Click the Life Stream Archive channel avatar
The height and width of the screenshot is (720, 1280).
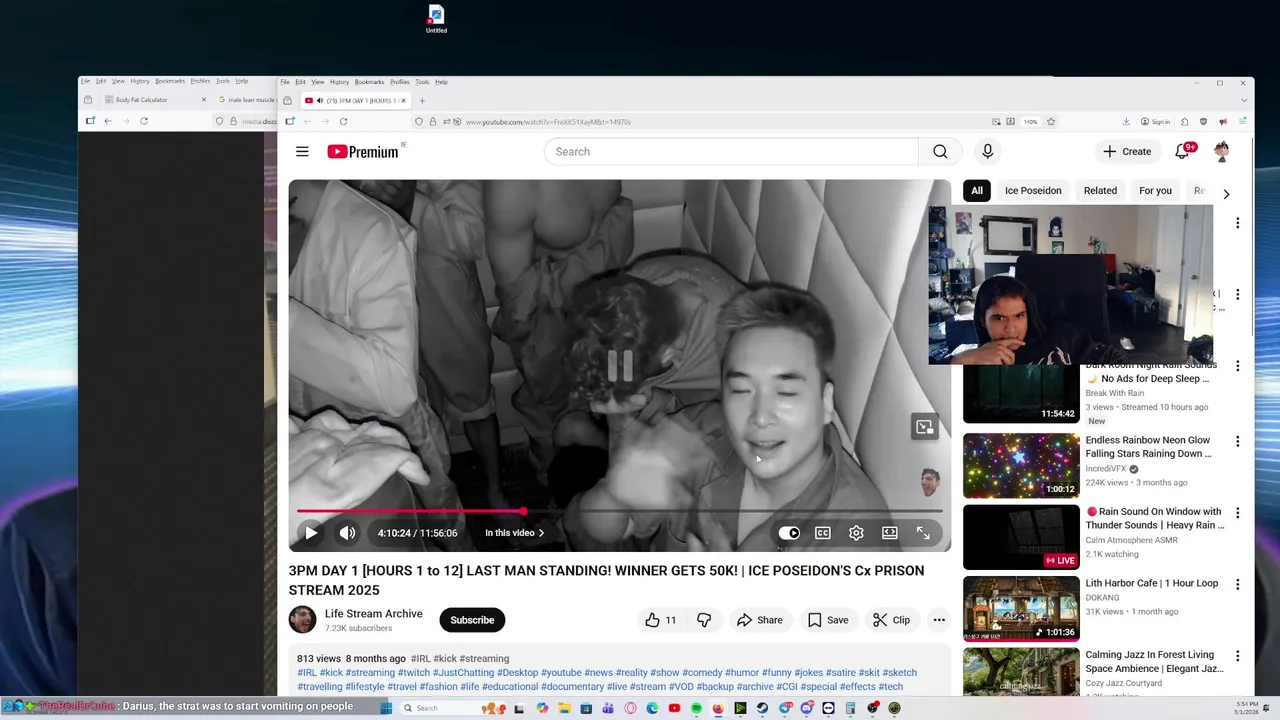[x=302, y=620]
